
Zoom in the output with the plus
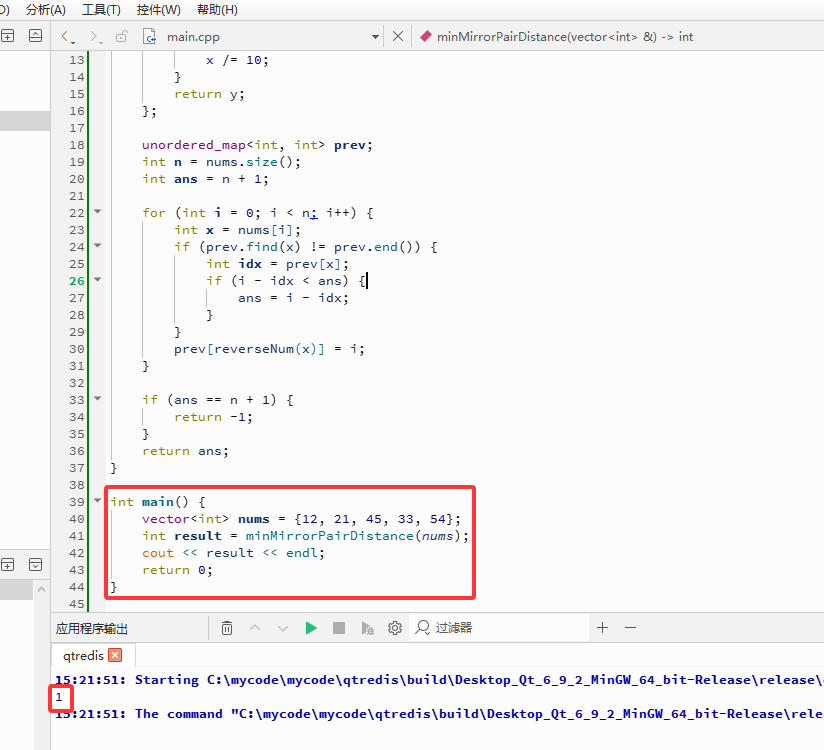[x=603, y=628]
